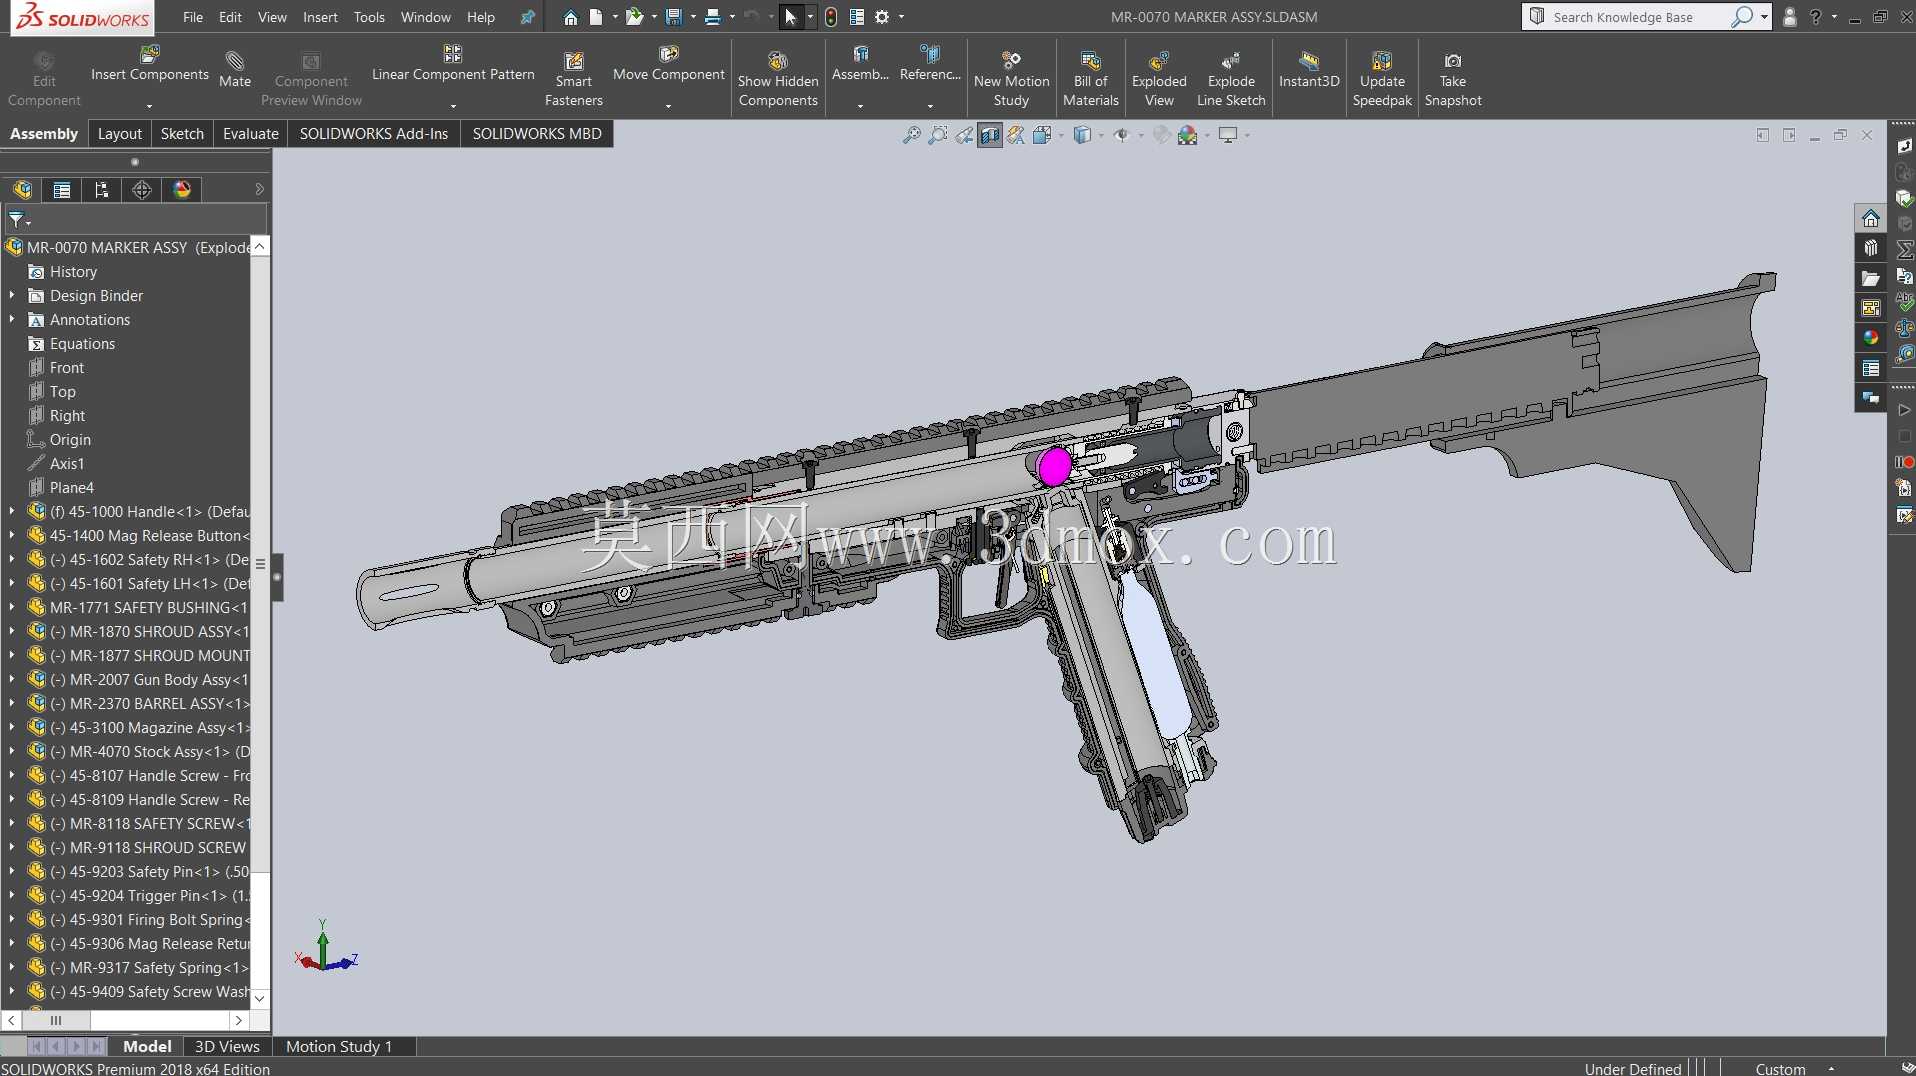Open Assembly Features dropdown arrow
This screenshot has height=1076, width=1916.
860,106
